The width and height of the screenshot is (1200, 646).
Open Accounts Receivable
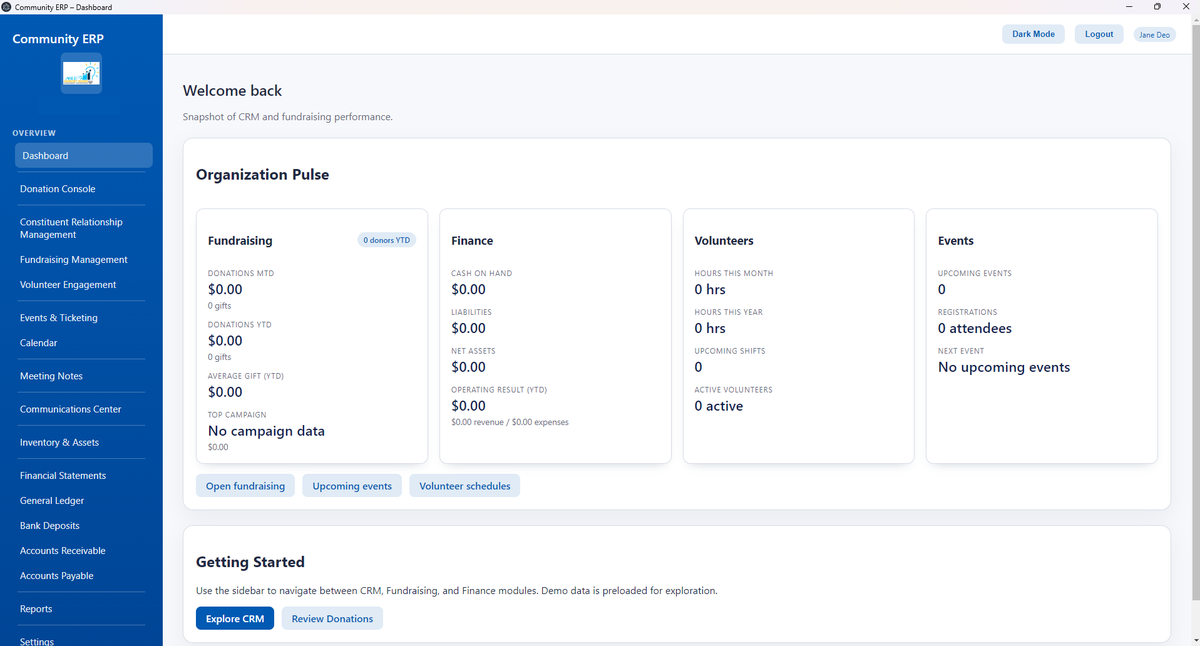[x=63, y=551]
